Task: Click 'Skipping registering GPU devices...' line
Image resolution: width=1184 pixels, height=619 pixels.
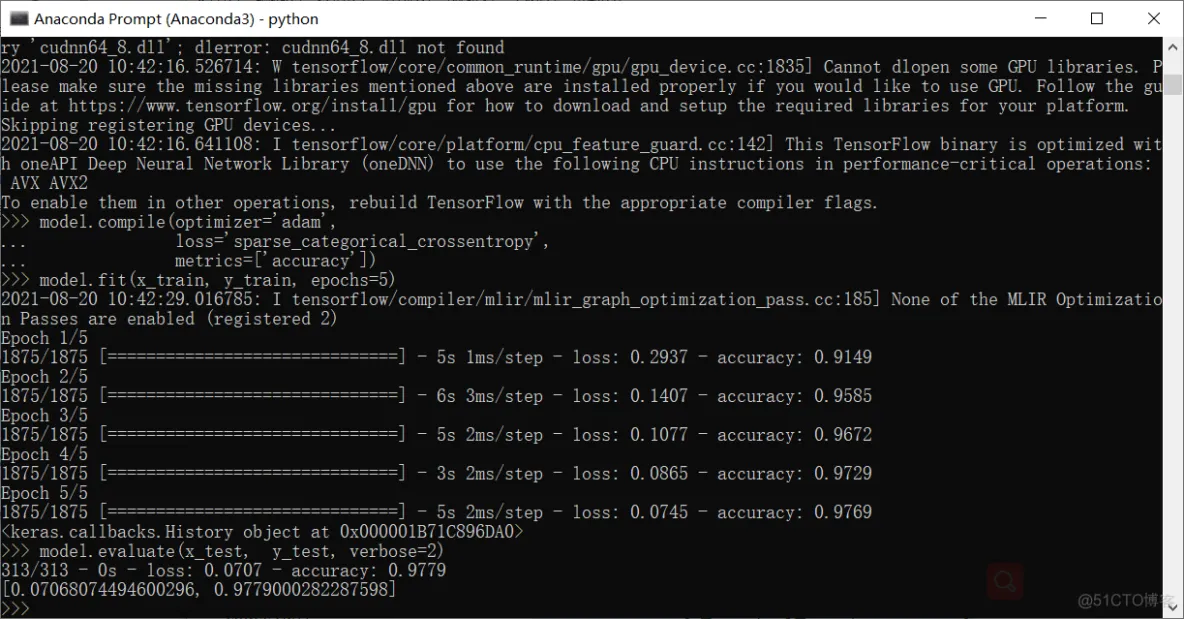Action: [168, 125]
